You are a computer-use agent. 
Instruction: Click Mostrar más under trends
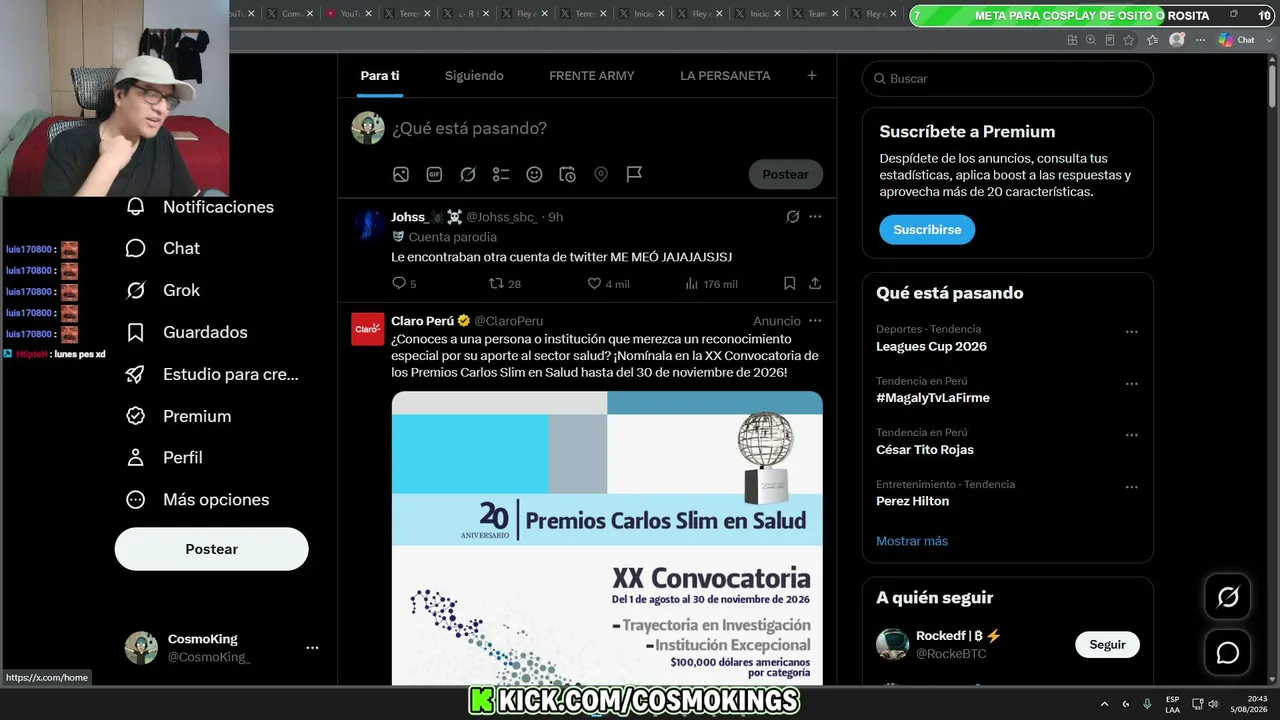(x=912, y=541)
